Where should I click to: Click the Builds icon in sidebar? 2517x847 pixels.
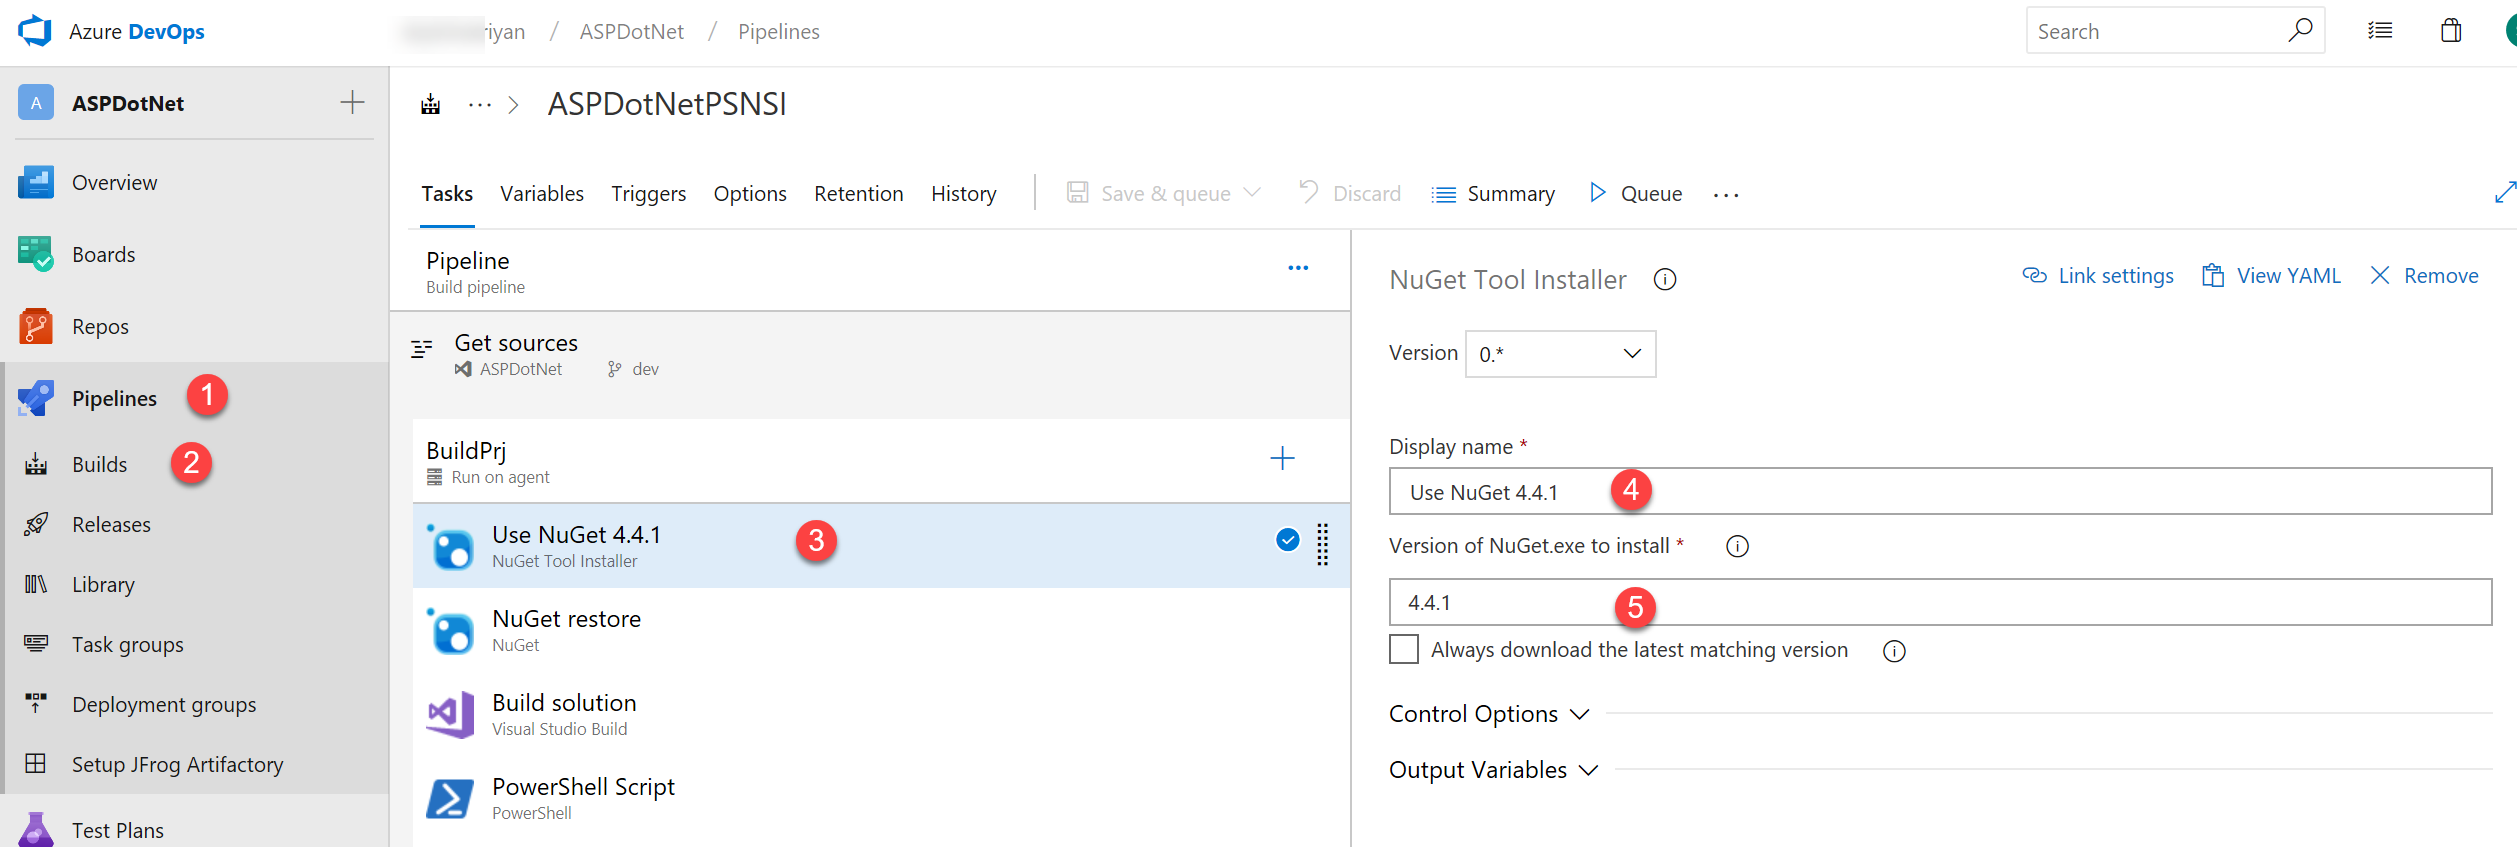click(36, 464)
